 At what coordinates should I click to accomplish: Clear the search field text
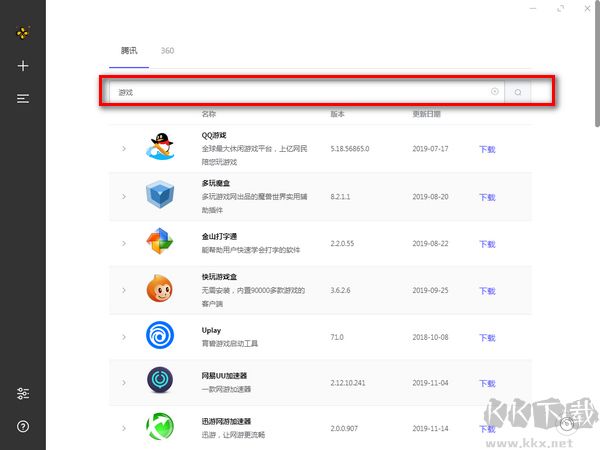click(495, 91)
